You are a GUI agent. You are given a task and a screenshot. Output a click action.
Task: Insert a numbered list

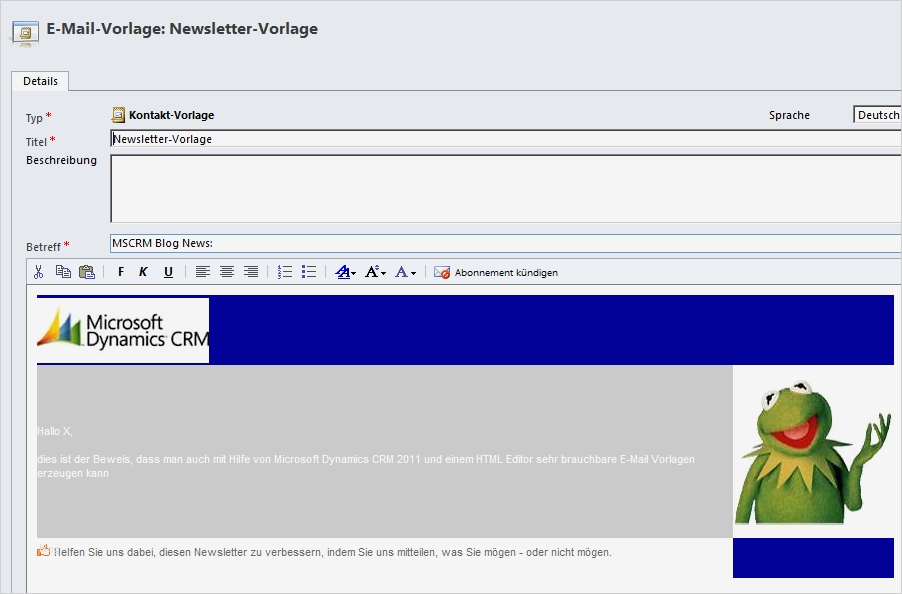[x=285, y=272]
